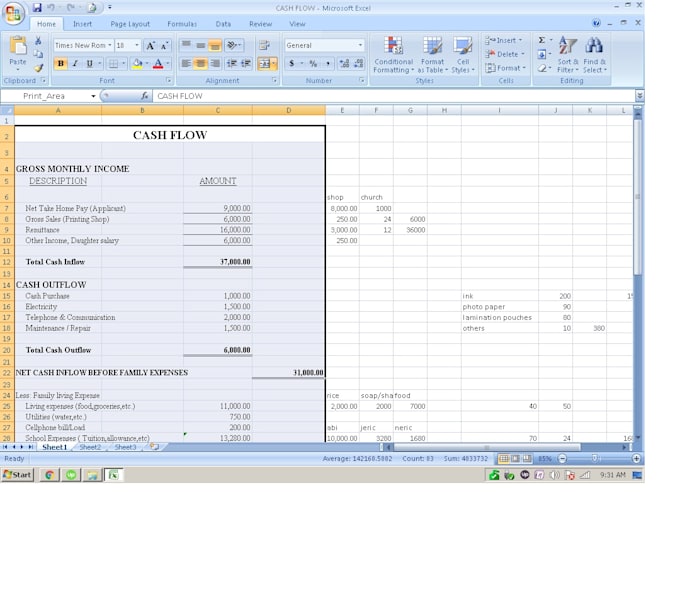The width and height of the screenshot is (680, 604).
Task: Open the Page Layout ribbon tab
Action: pos(130,24)
